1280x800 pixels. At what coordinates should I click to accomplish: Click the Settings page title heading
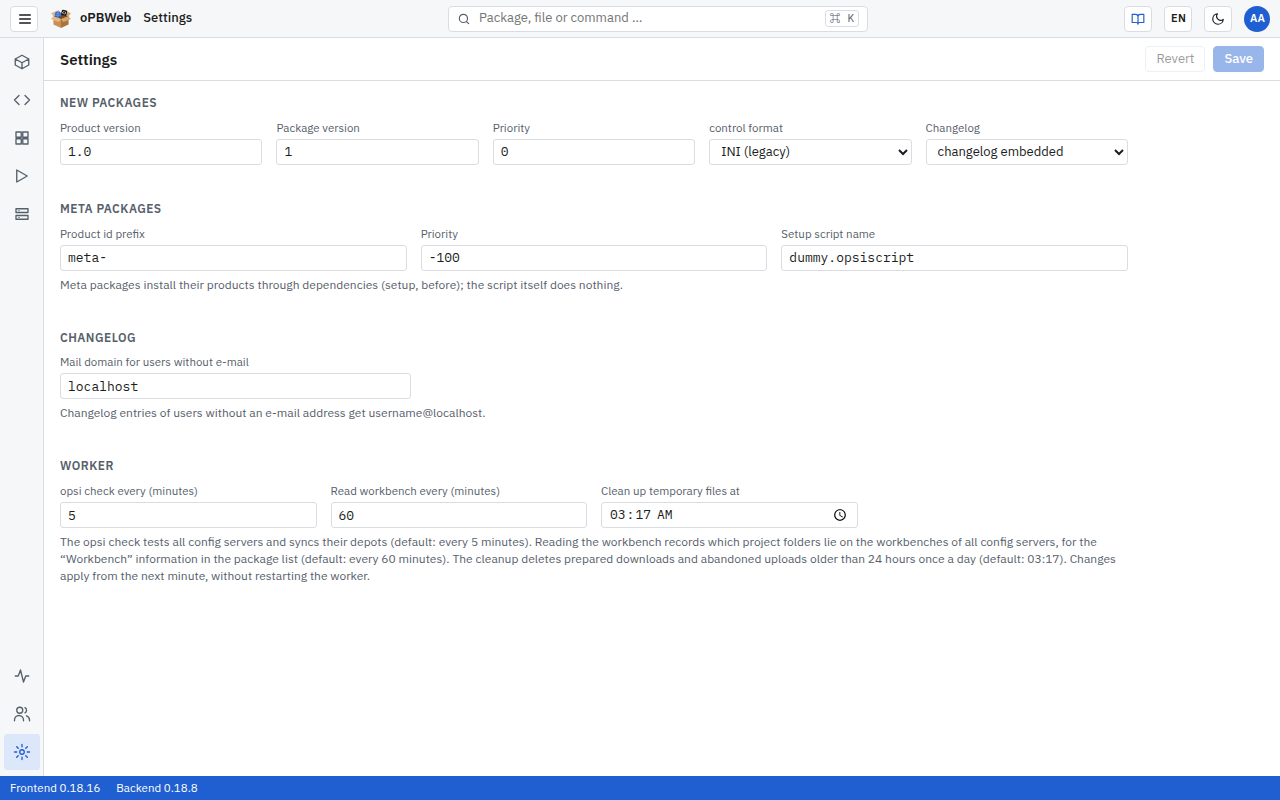click(89, 60)
